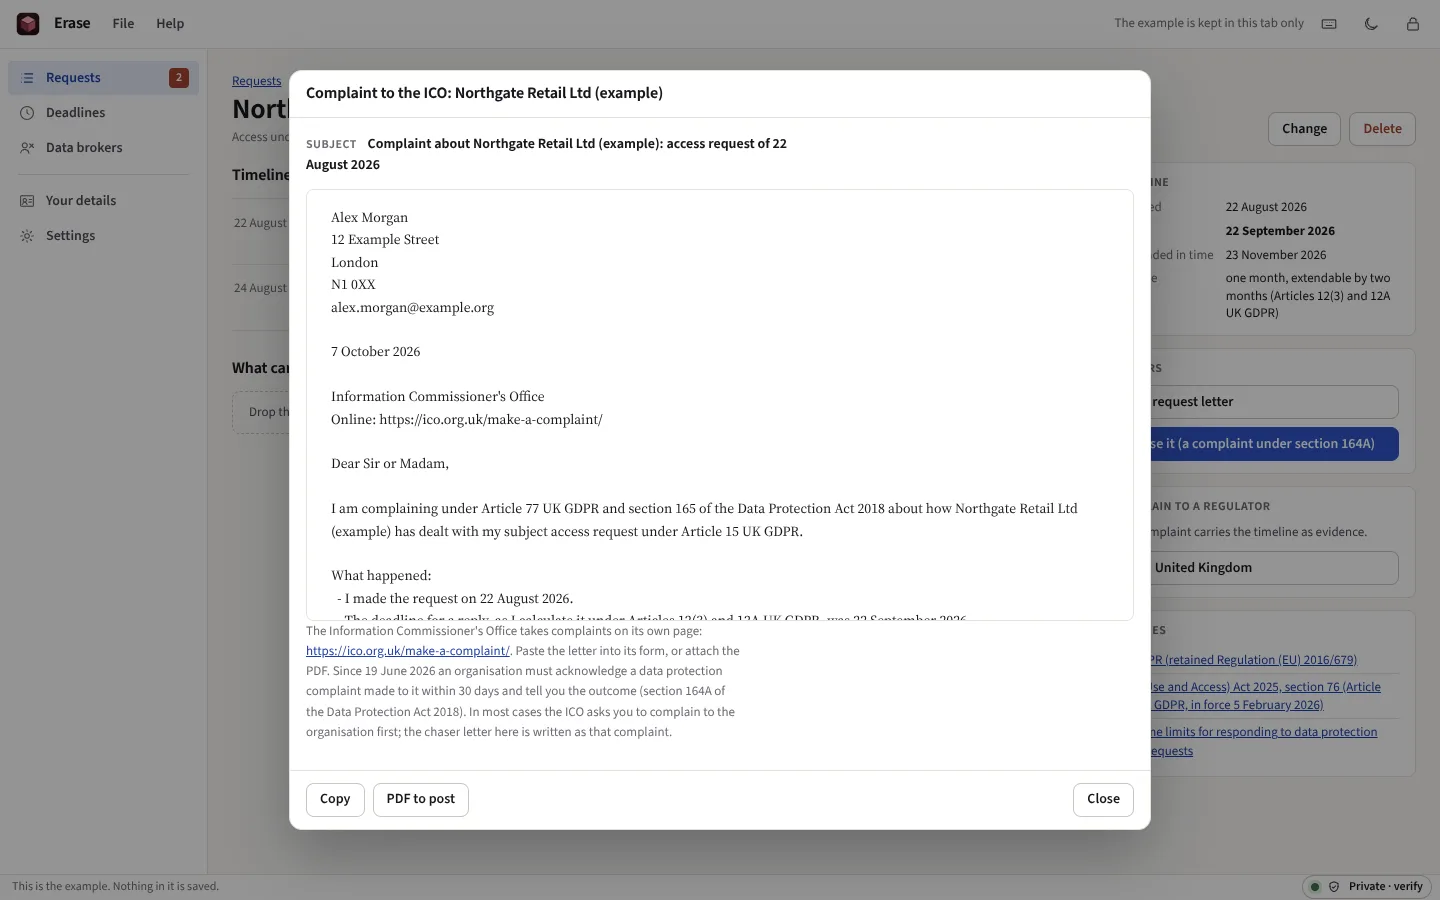1440x900 pixels.
Task: Click the N1 0XX postcode line
Action: pos(353,285)
